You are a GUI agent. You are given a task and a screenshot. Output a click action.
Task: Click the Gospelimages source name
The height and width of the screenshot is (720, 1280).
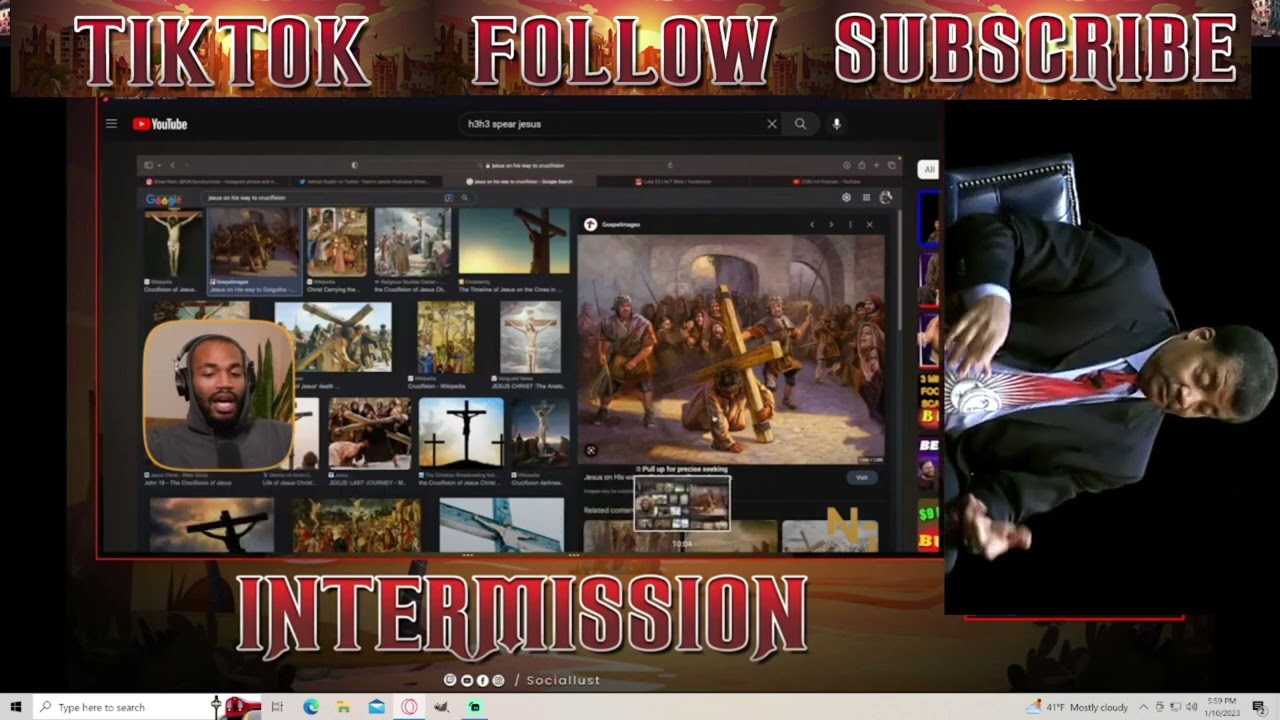(621, 225)
